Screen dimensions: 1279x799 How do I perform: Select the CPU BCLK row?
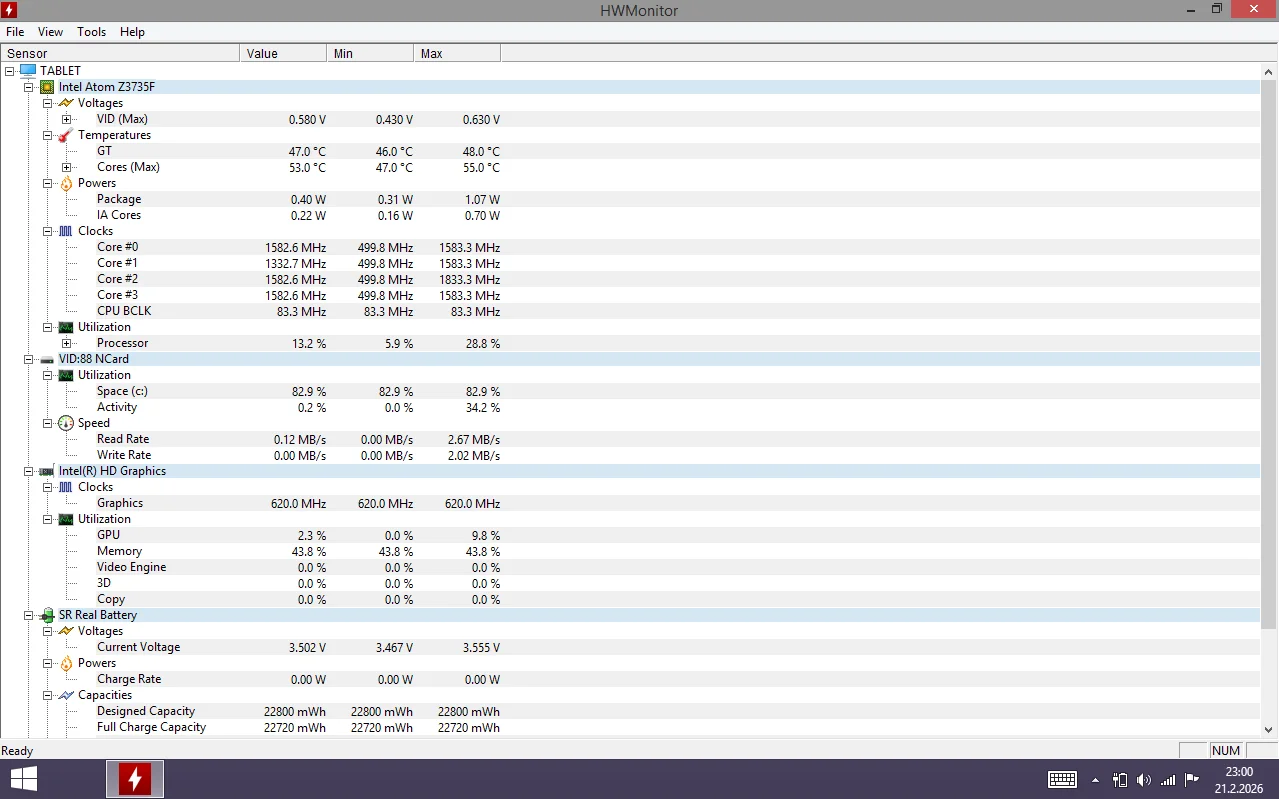click(x=630, y=311)
